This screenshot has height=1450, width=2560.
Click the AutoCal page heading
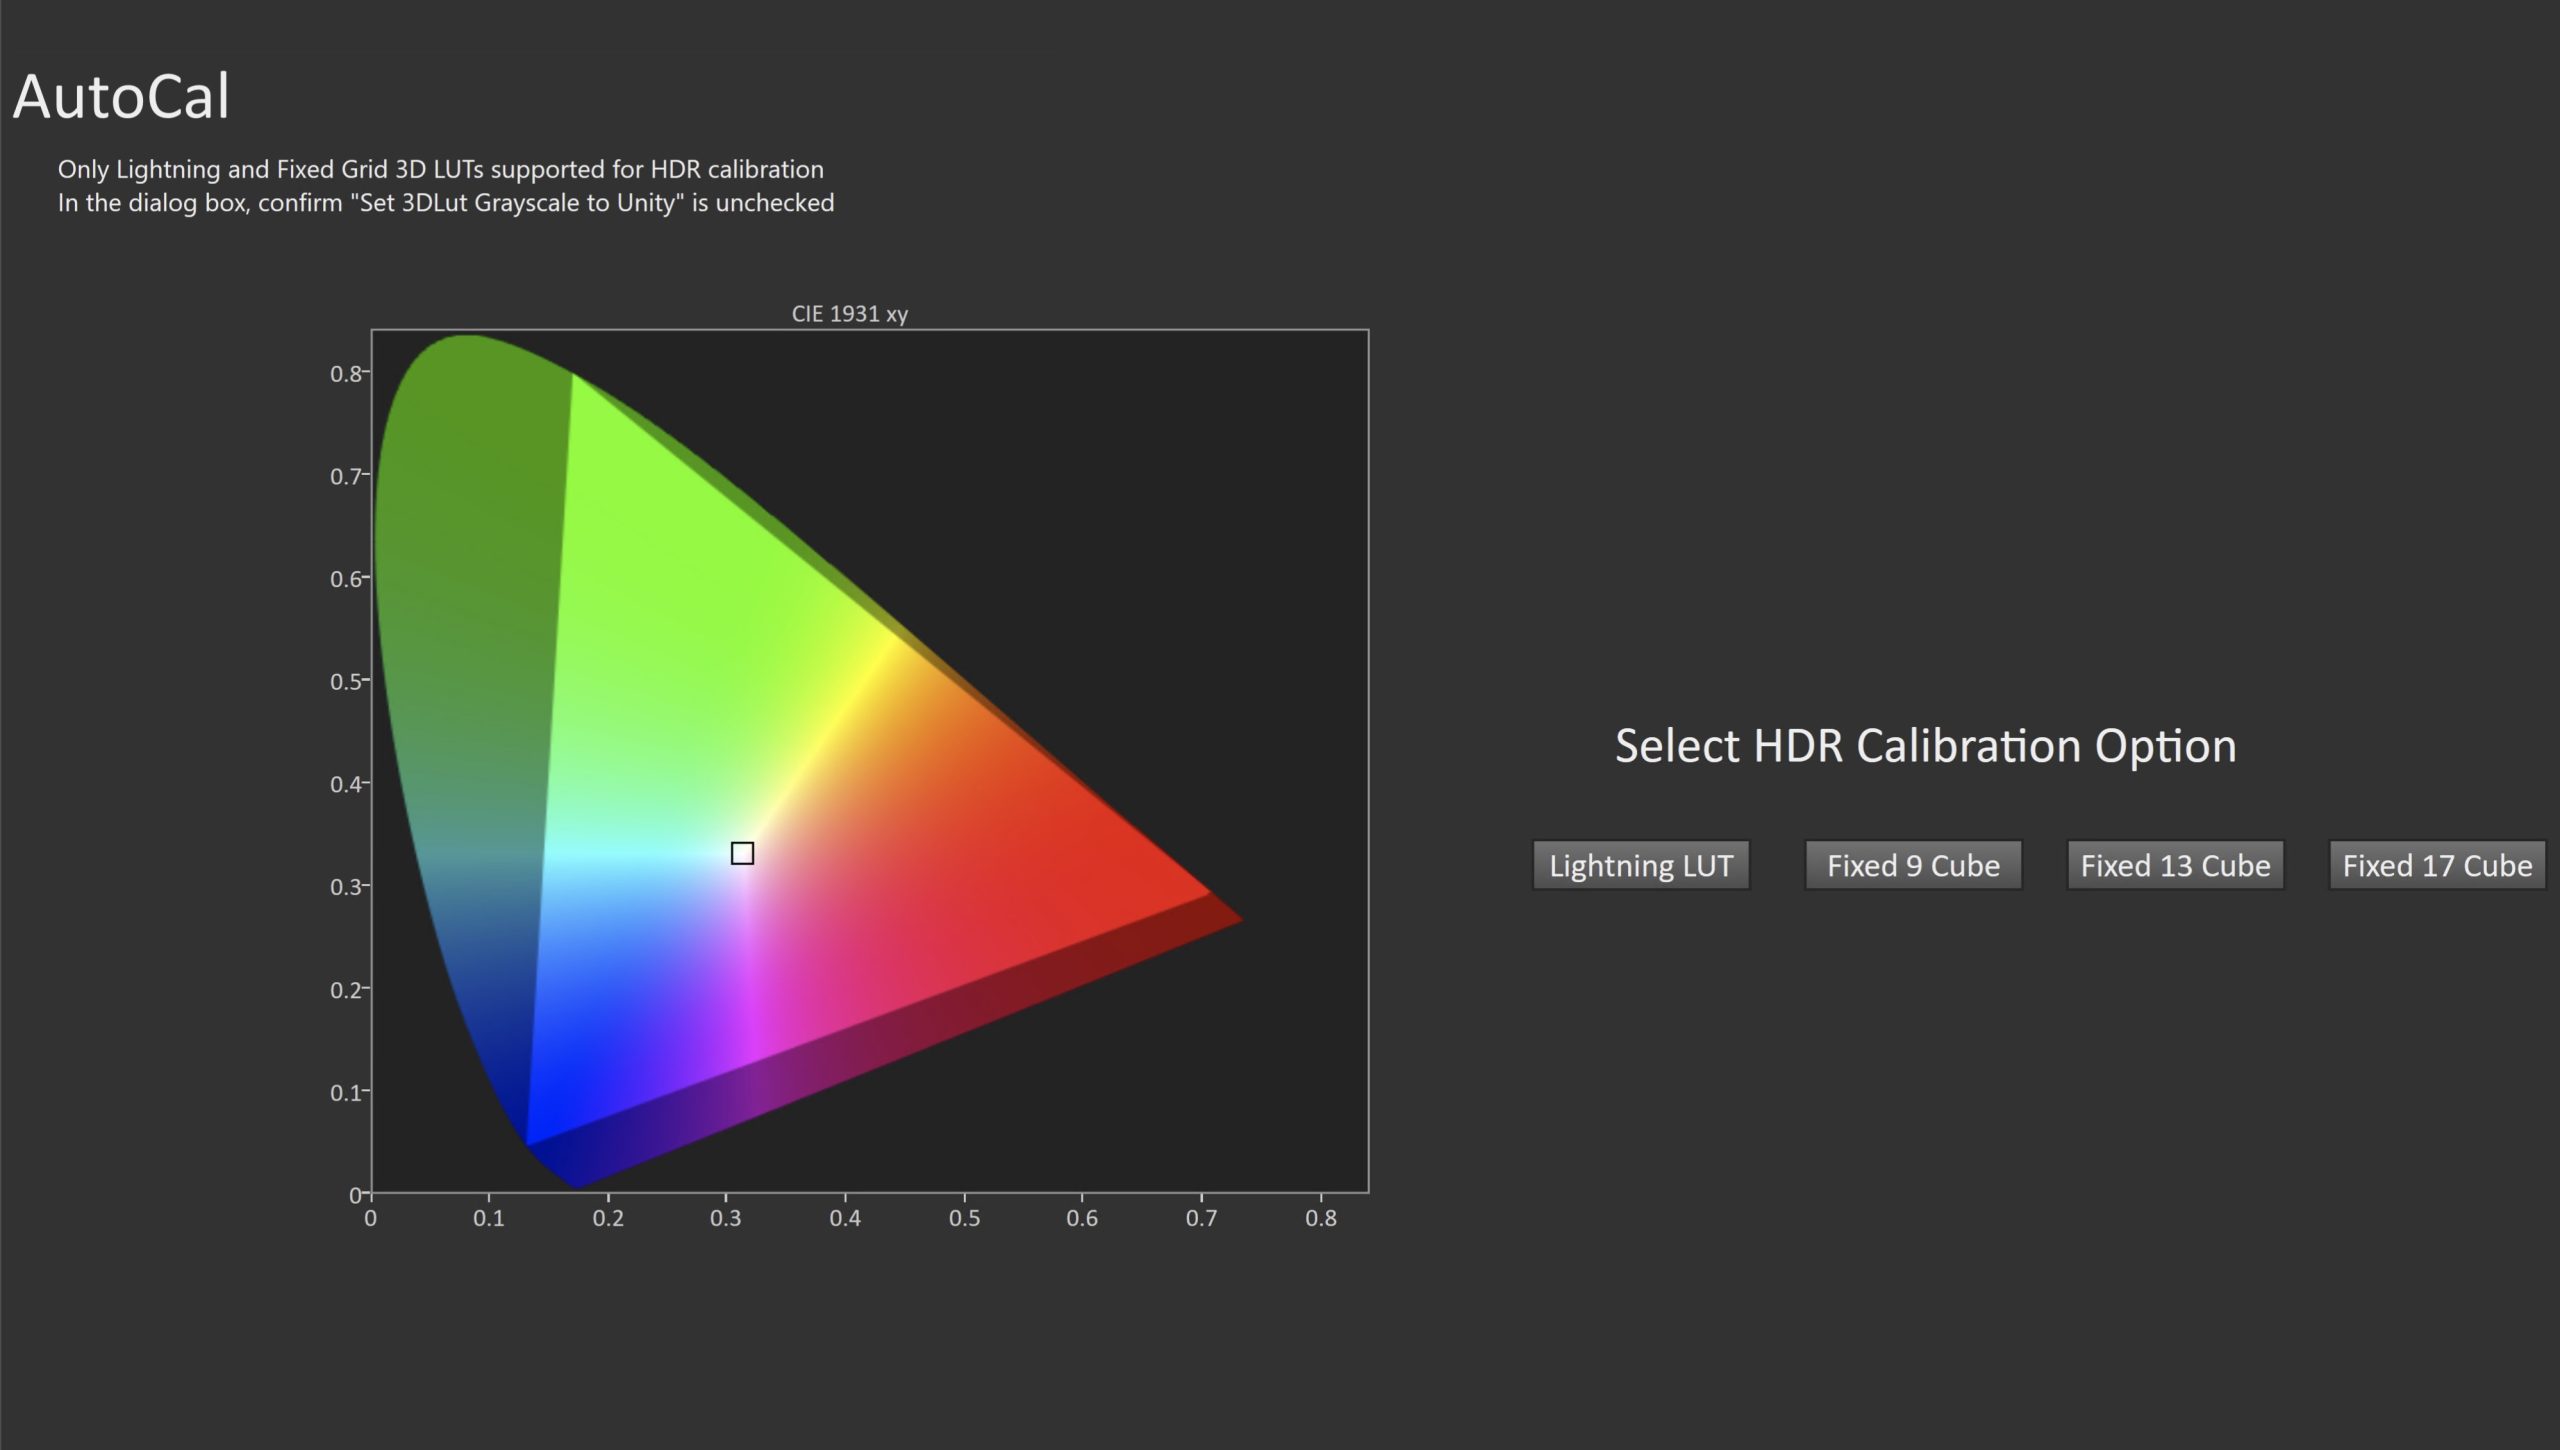pyautogui.click(x=121, y=97)
